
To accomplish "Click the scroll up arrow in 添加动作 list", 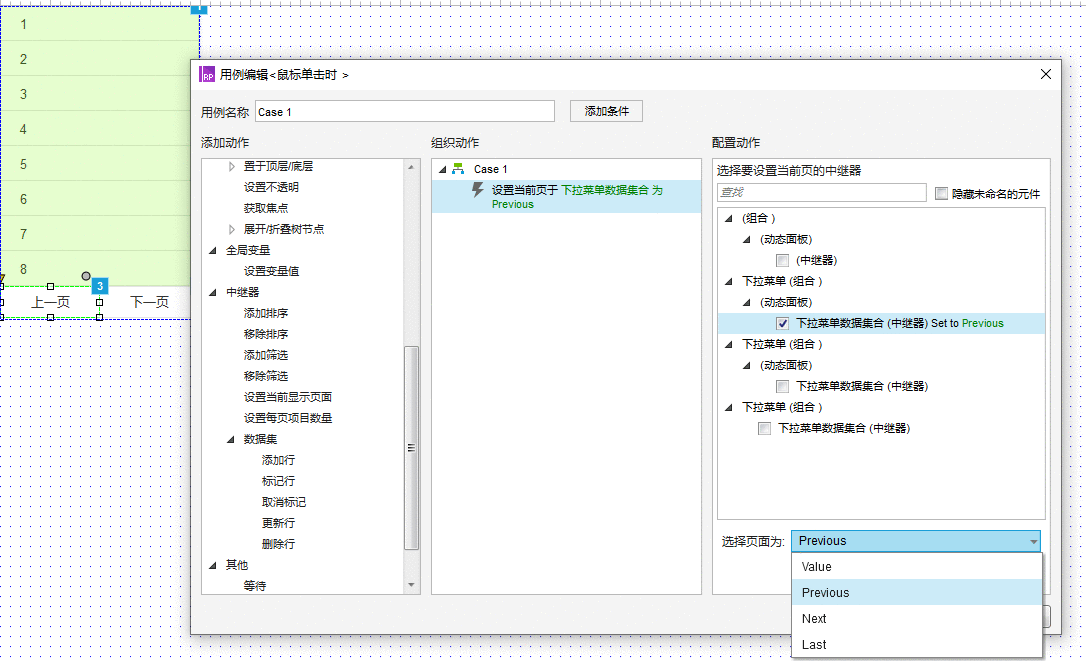I will [411, 167].
